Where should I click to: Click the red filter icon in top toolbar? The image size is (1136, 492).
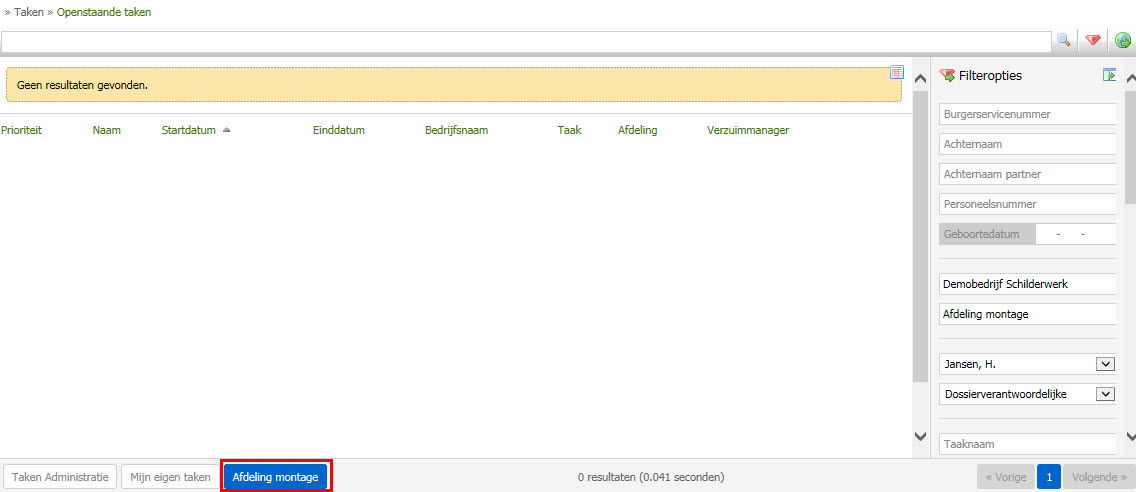pos(1093,40)
